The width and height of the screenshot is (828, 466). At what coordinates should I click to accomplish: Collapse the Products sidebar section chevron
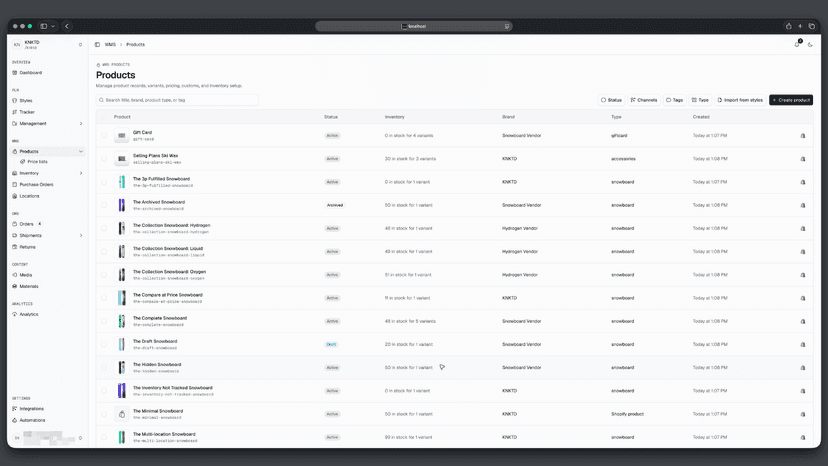(x=81, y=152)
